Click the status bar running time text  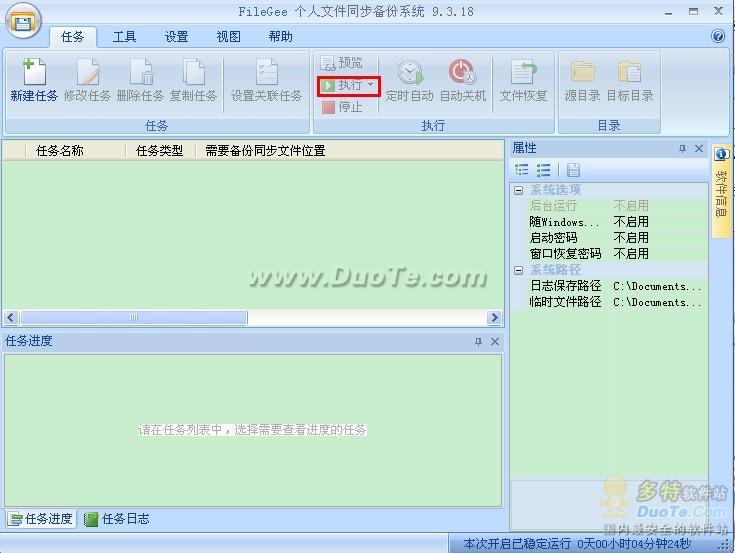point(577,544)
